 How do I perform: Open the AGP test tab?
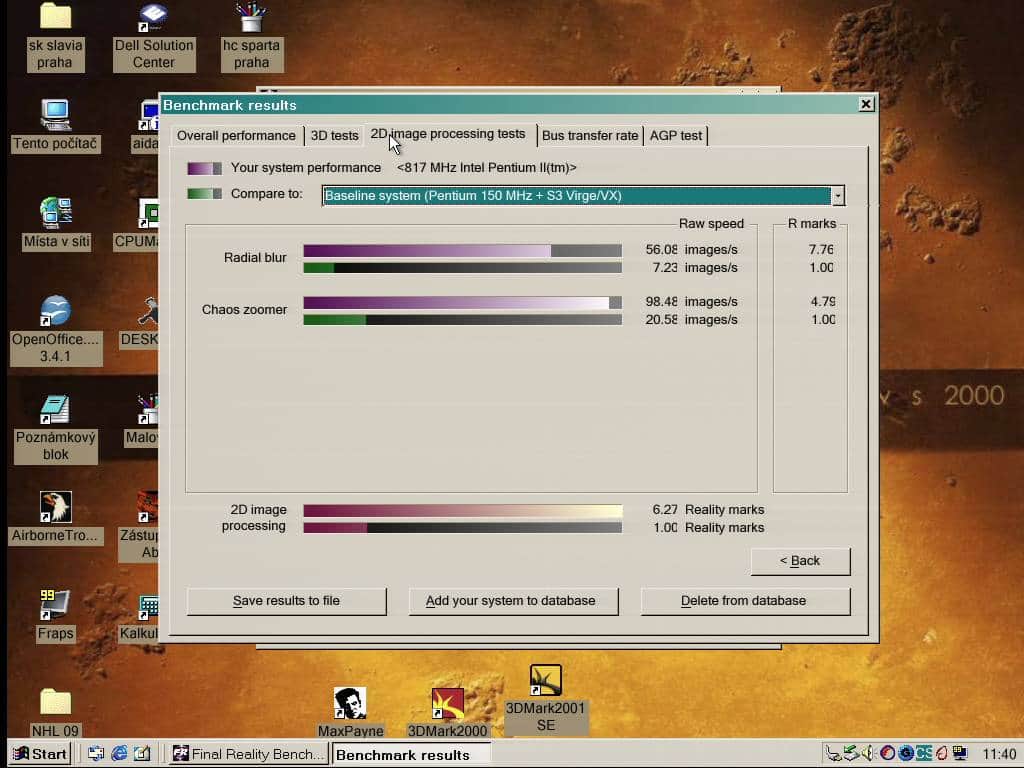pos(676,136)
